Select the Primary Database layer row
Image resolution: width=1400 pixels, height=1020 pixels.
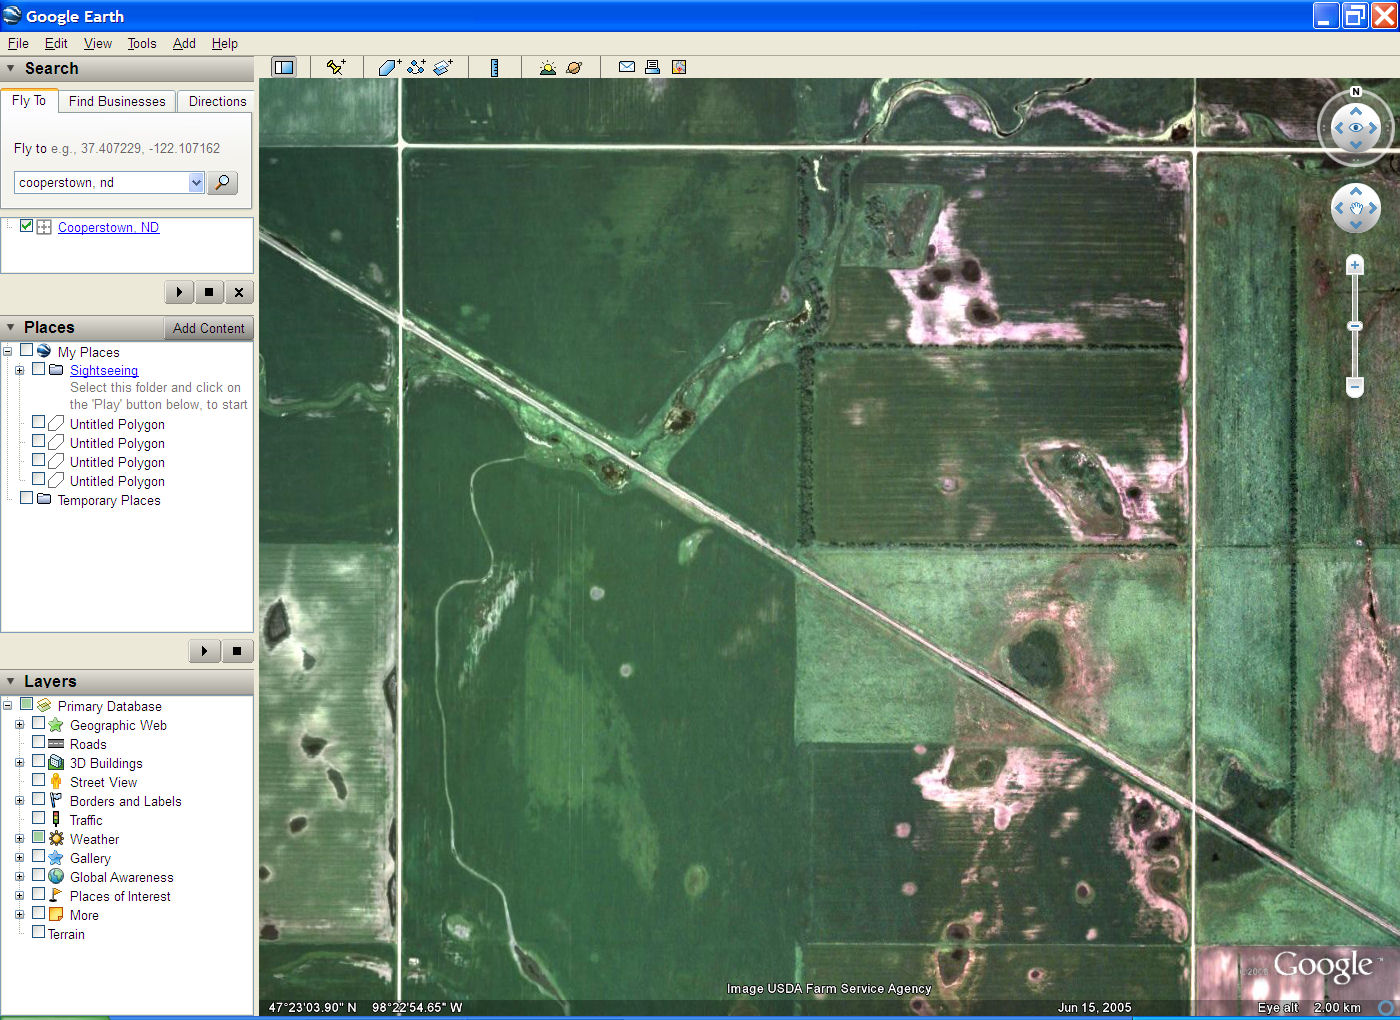point(109,706)
